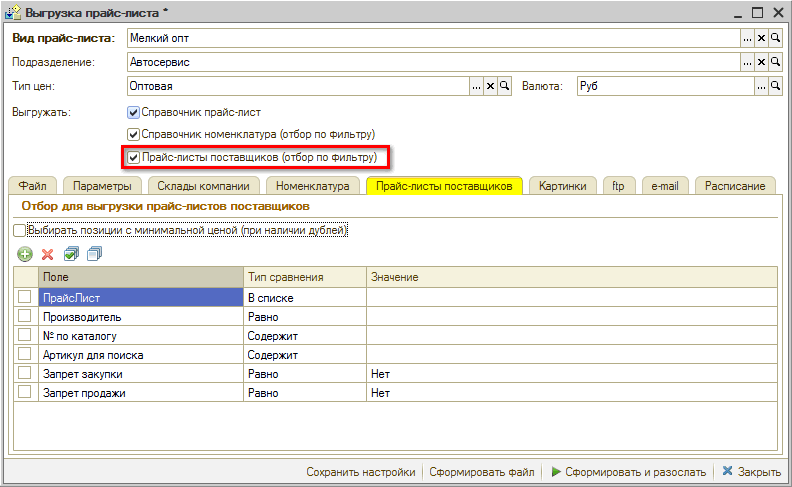792x487 pixels.
Task: Toggle Прайс-листы поставщиков (отбор по фильтру) checkbox
Action: (133, 158)
